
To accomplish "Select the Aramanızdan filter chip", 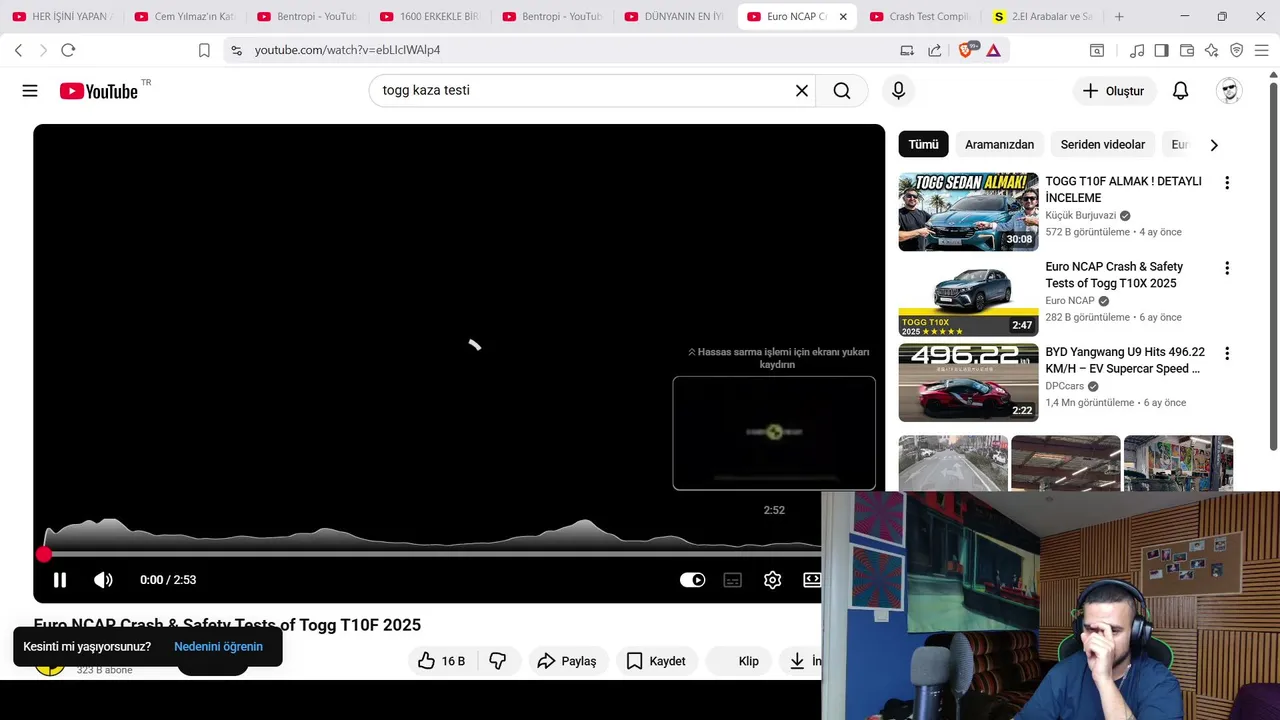I will click(x=999, y=145).
